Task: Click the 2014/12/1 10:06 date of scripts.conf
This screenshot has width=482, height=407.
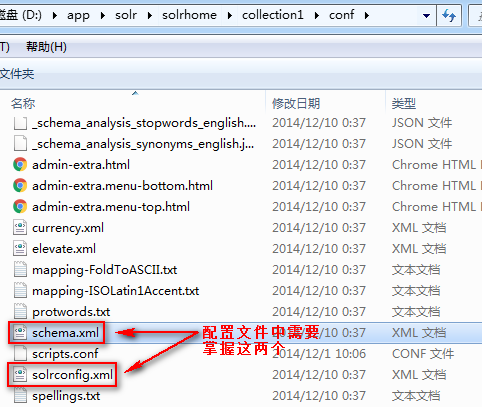Action: 319,354
